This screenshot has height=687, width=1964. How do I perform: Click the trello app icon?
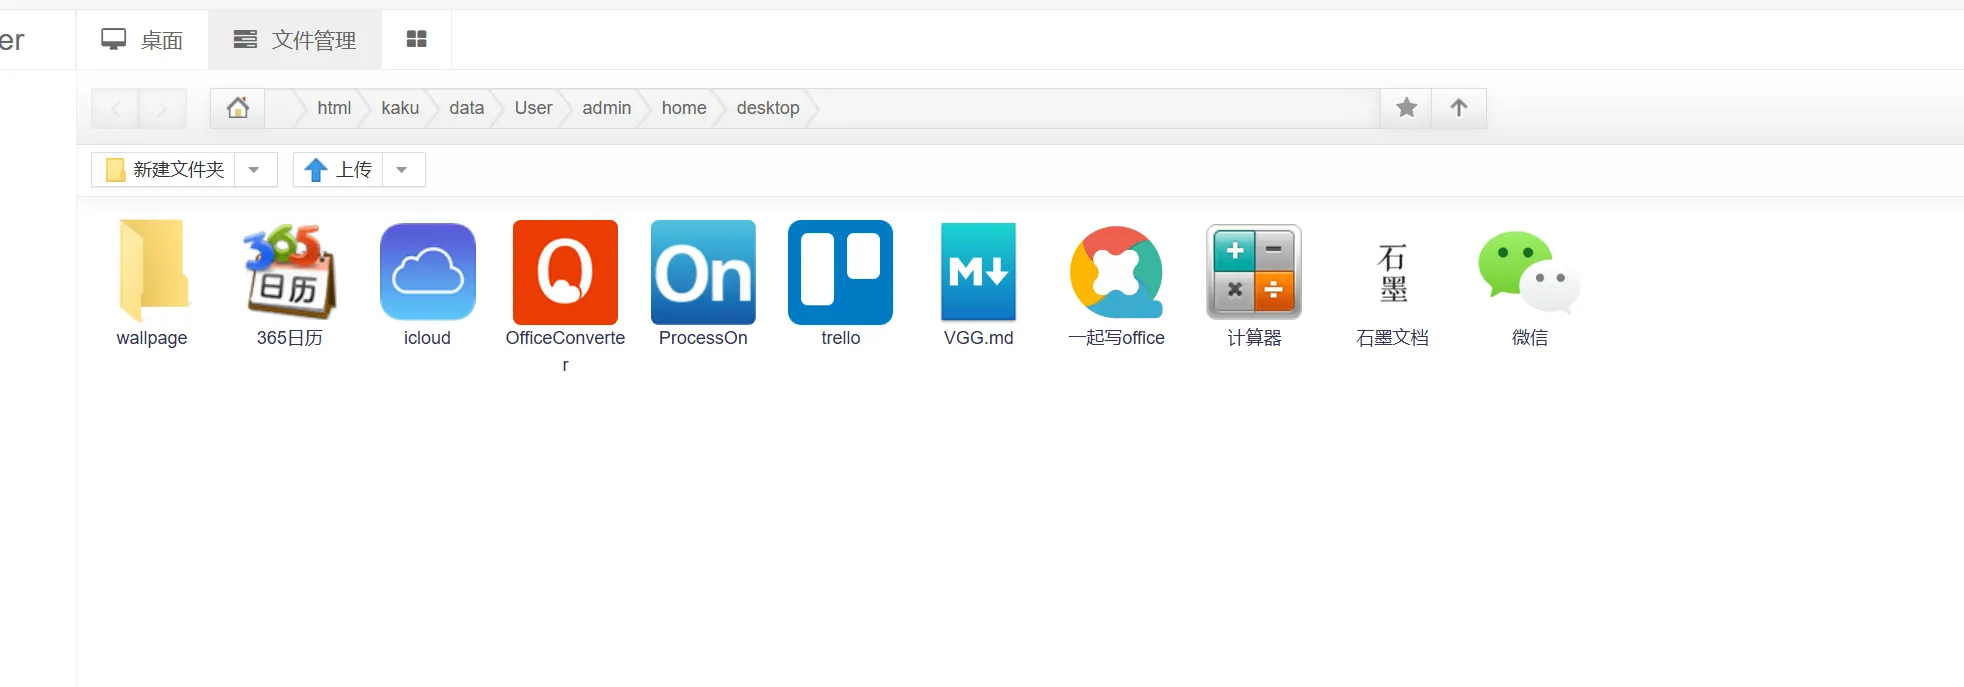(840, 272)
